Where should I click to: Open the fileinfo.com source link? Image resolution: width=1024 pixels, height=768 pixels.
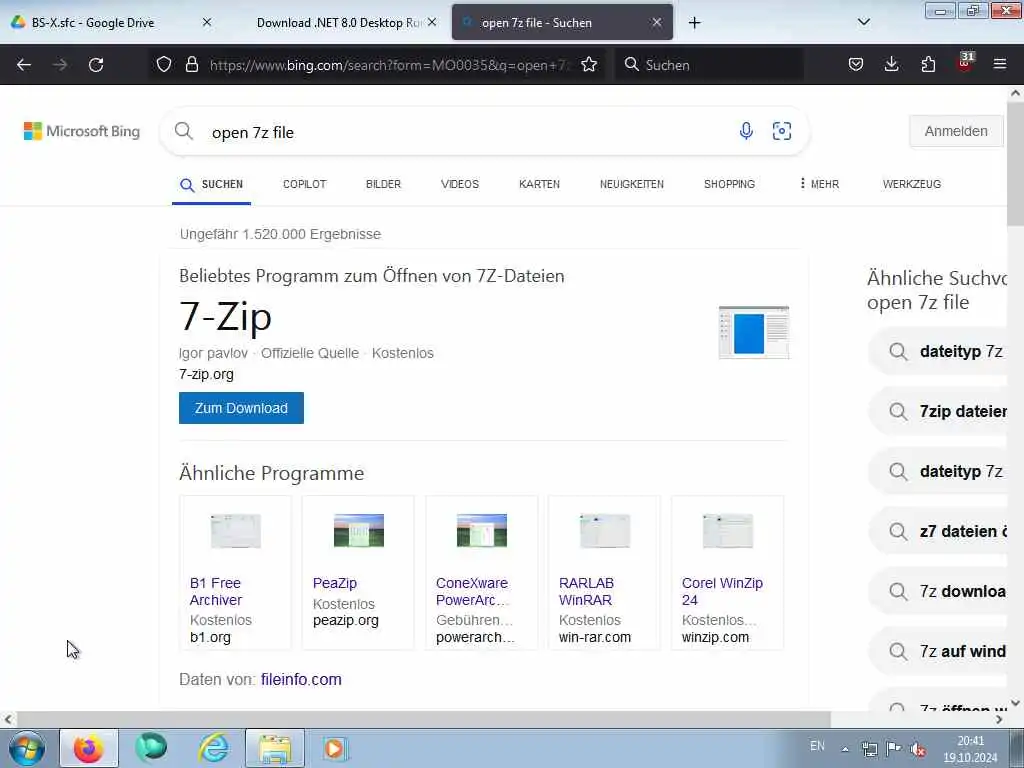[301, 679]
